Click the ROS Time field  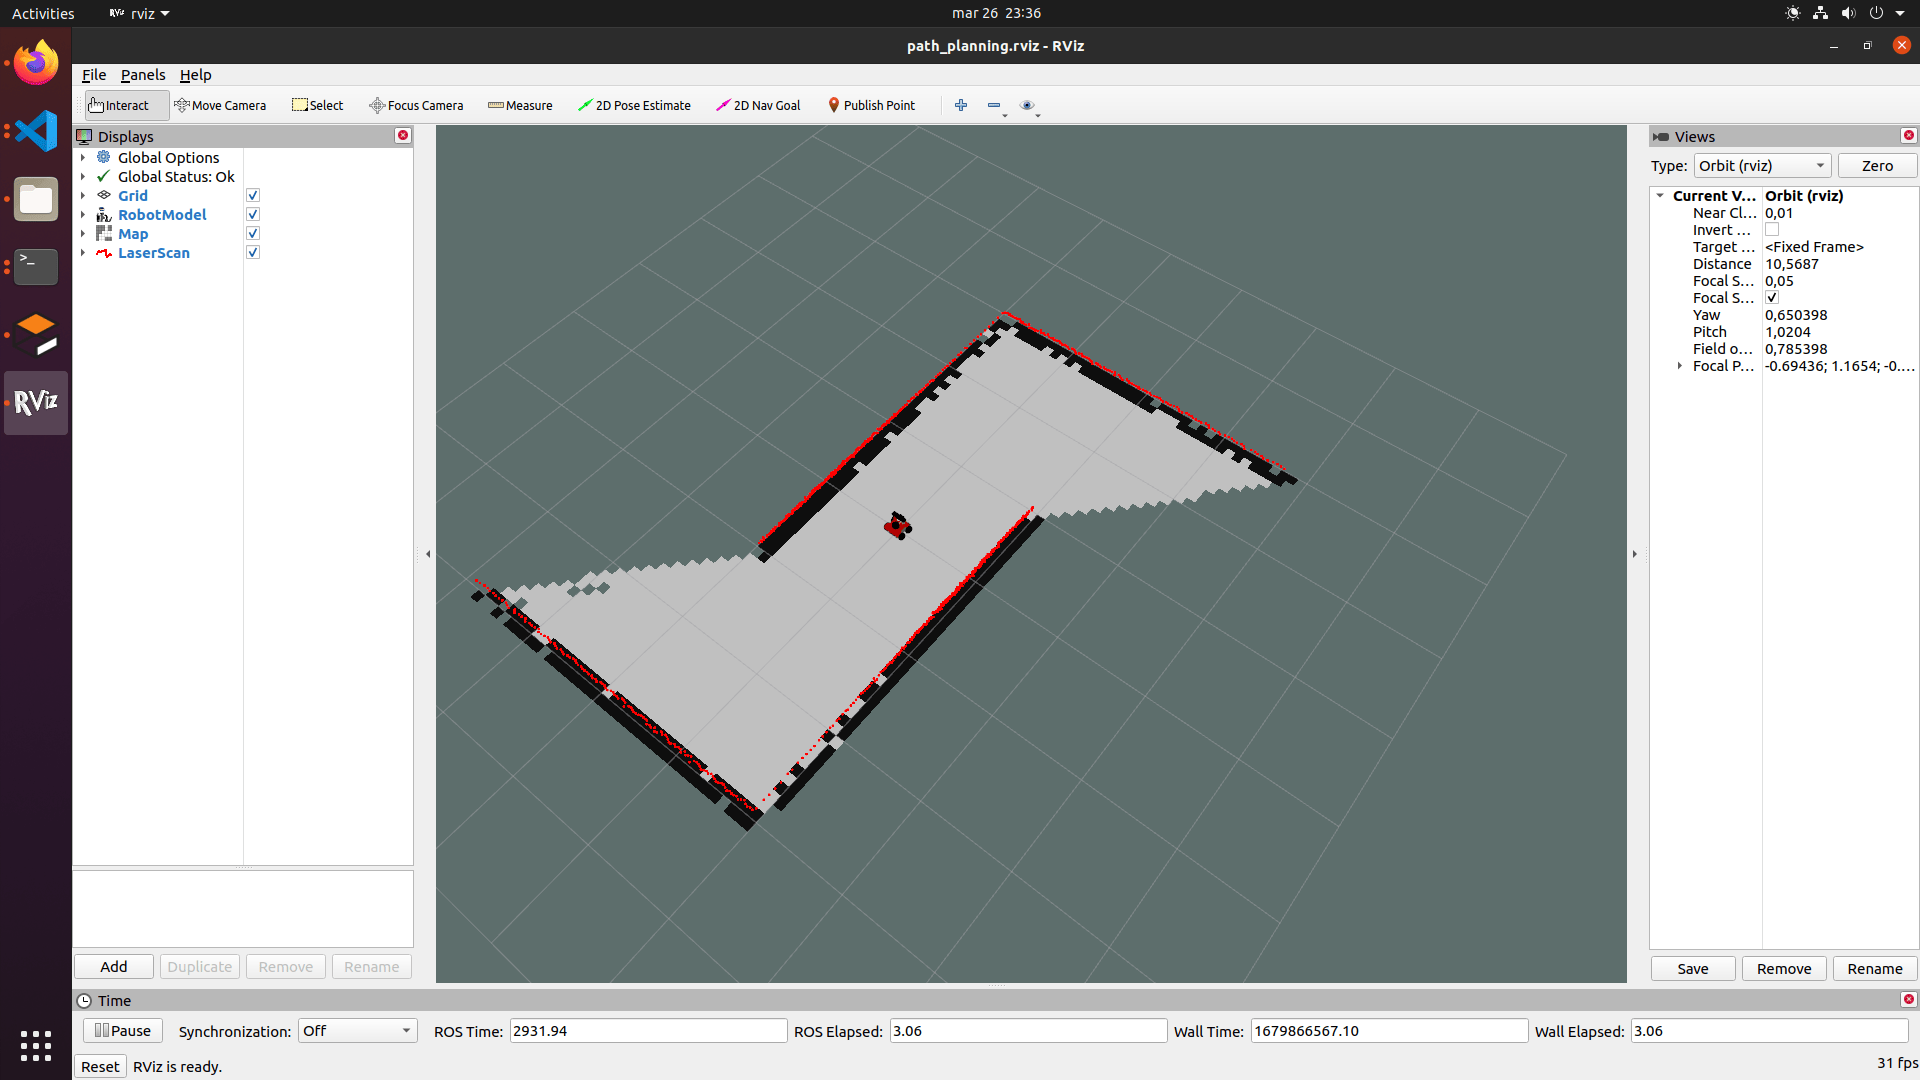click(648, 1031)
